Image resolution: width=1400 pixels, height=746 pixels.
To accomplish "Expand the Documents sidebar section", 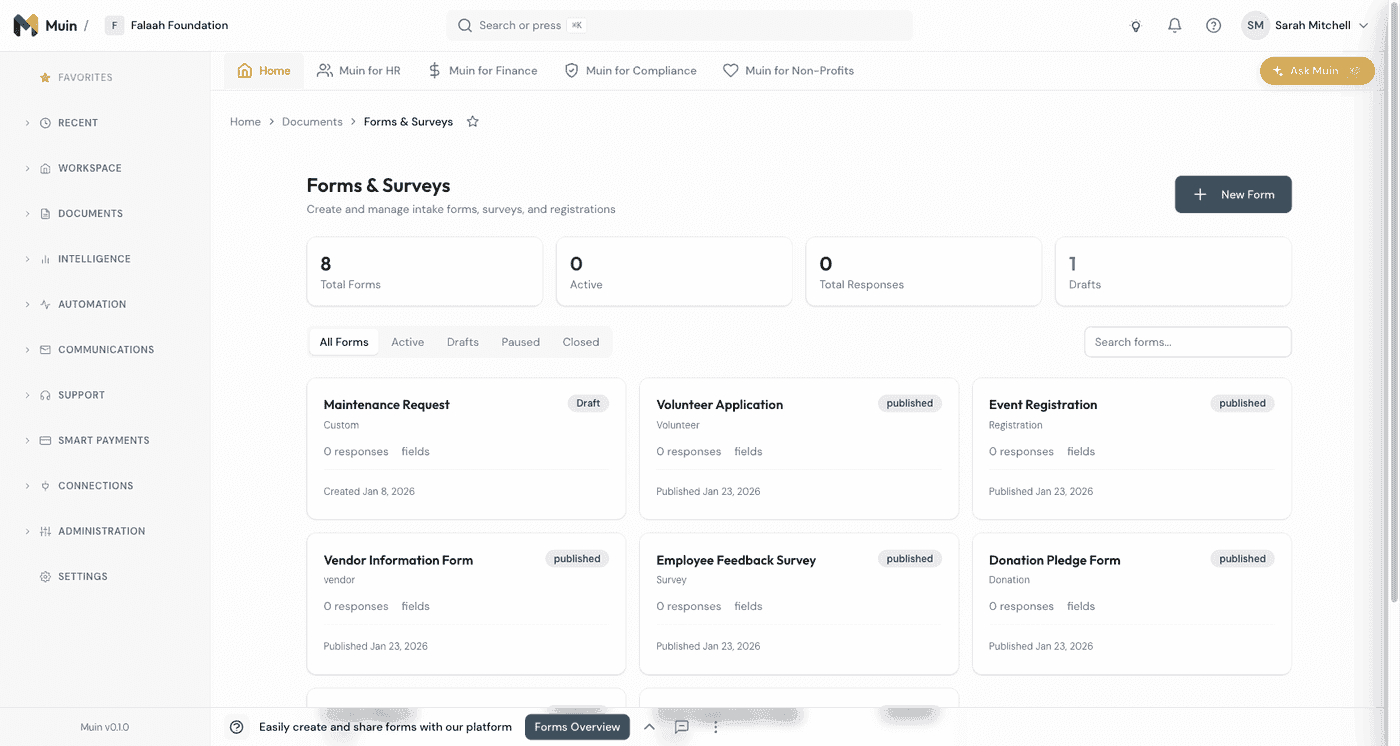I will 90,214.
